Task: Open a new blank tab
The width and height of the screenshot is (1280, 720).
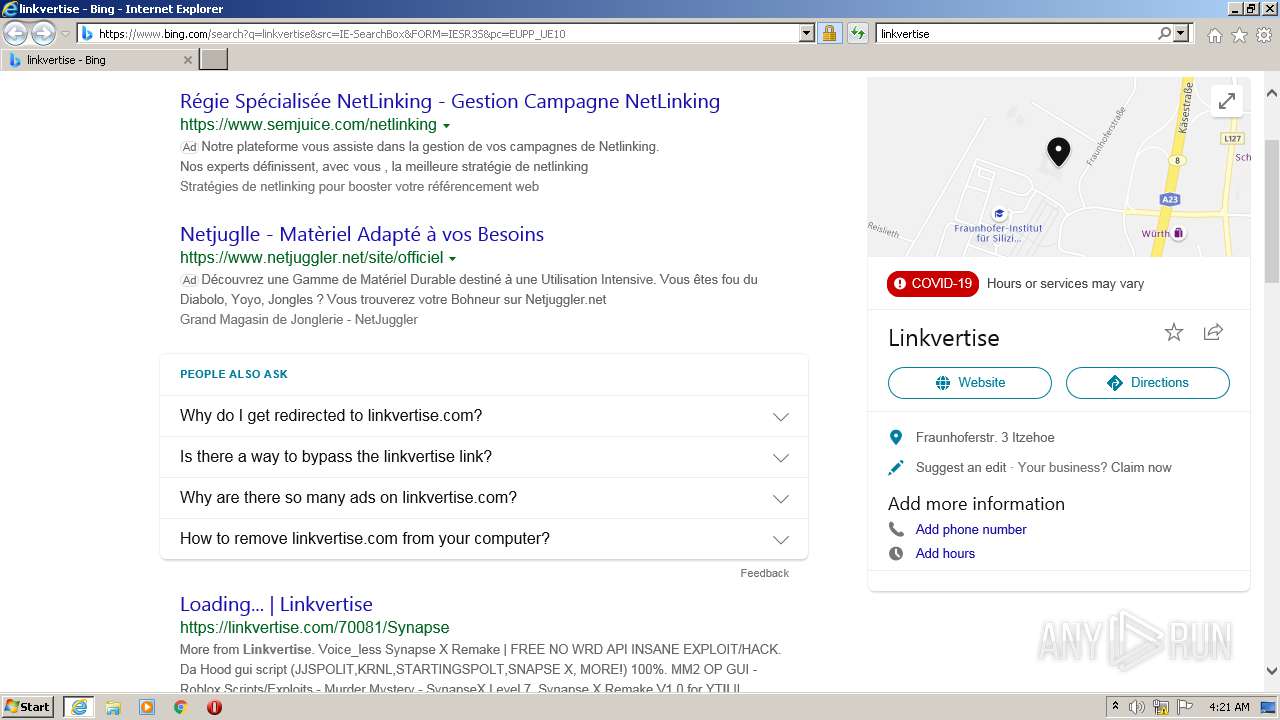Action: point(214,60)
